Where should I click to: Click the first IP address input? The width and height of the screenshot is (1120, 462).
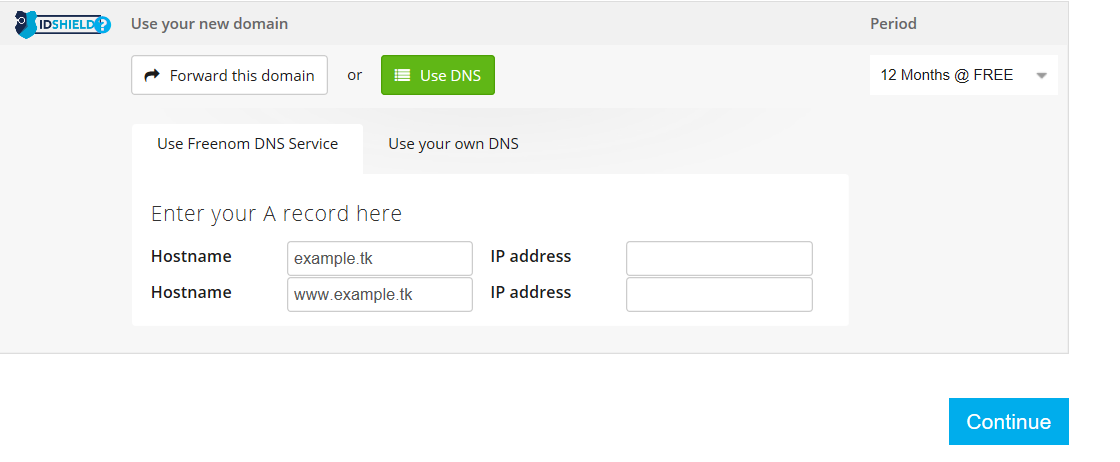(x=719, y=258)
